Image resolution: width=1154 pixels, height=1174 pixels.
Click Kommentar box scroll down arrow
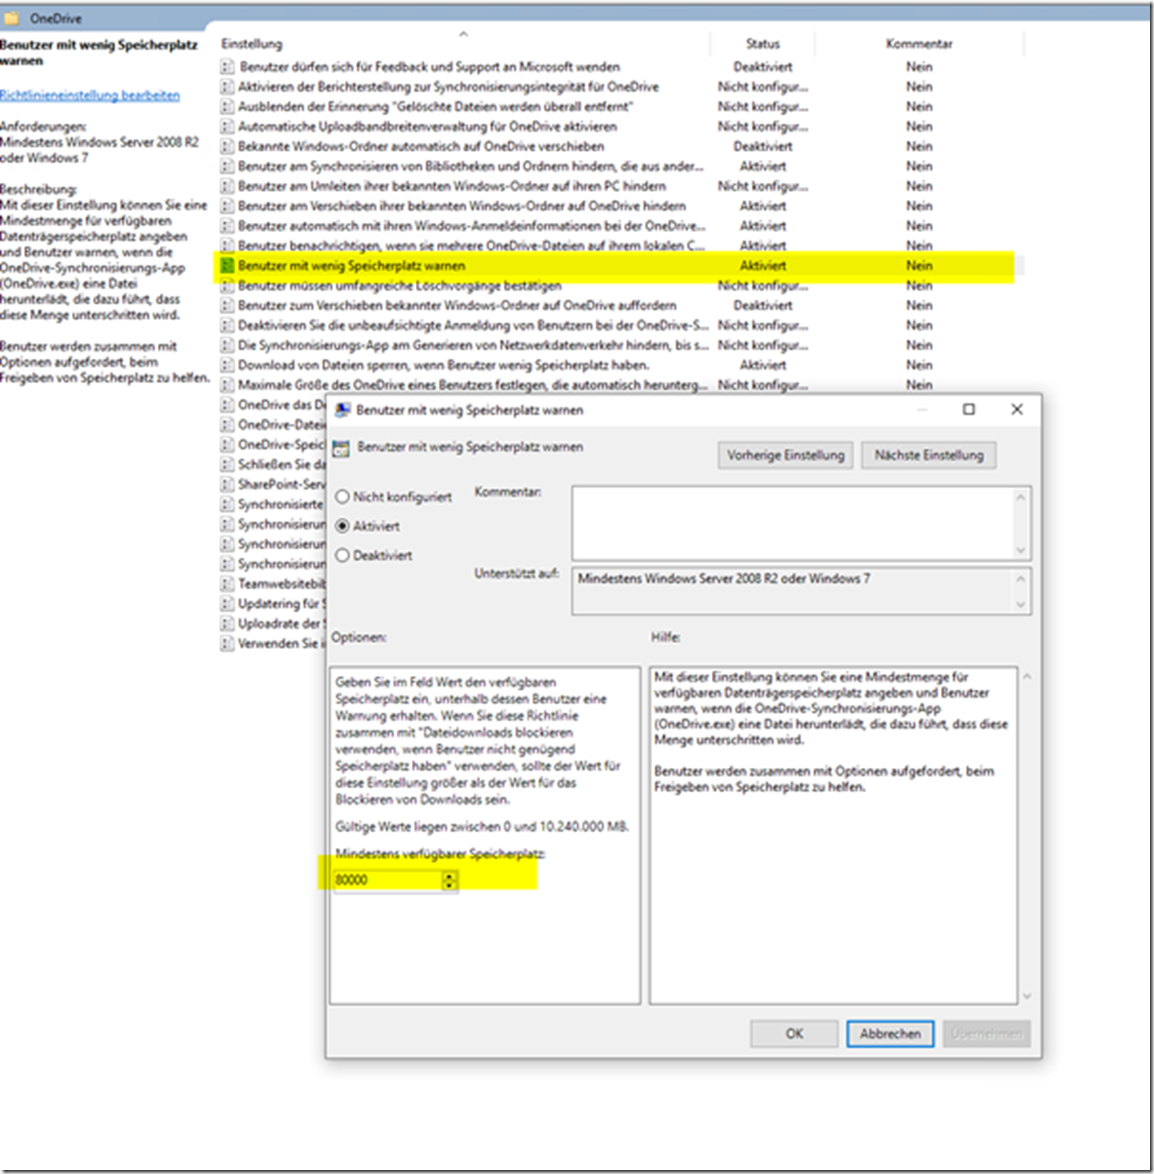click(x=1021, y=550)
